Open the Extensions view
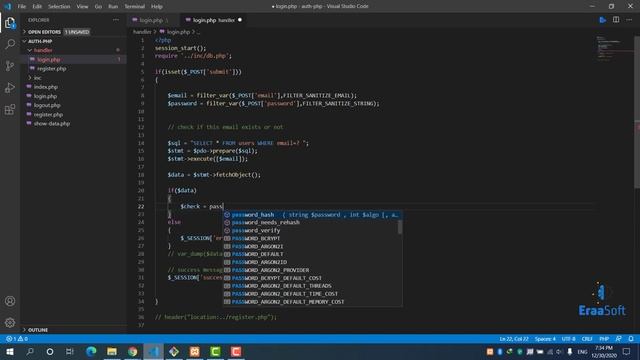This screenshot has width=640, height=360. point(10,109)
